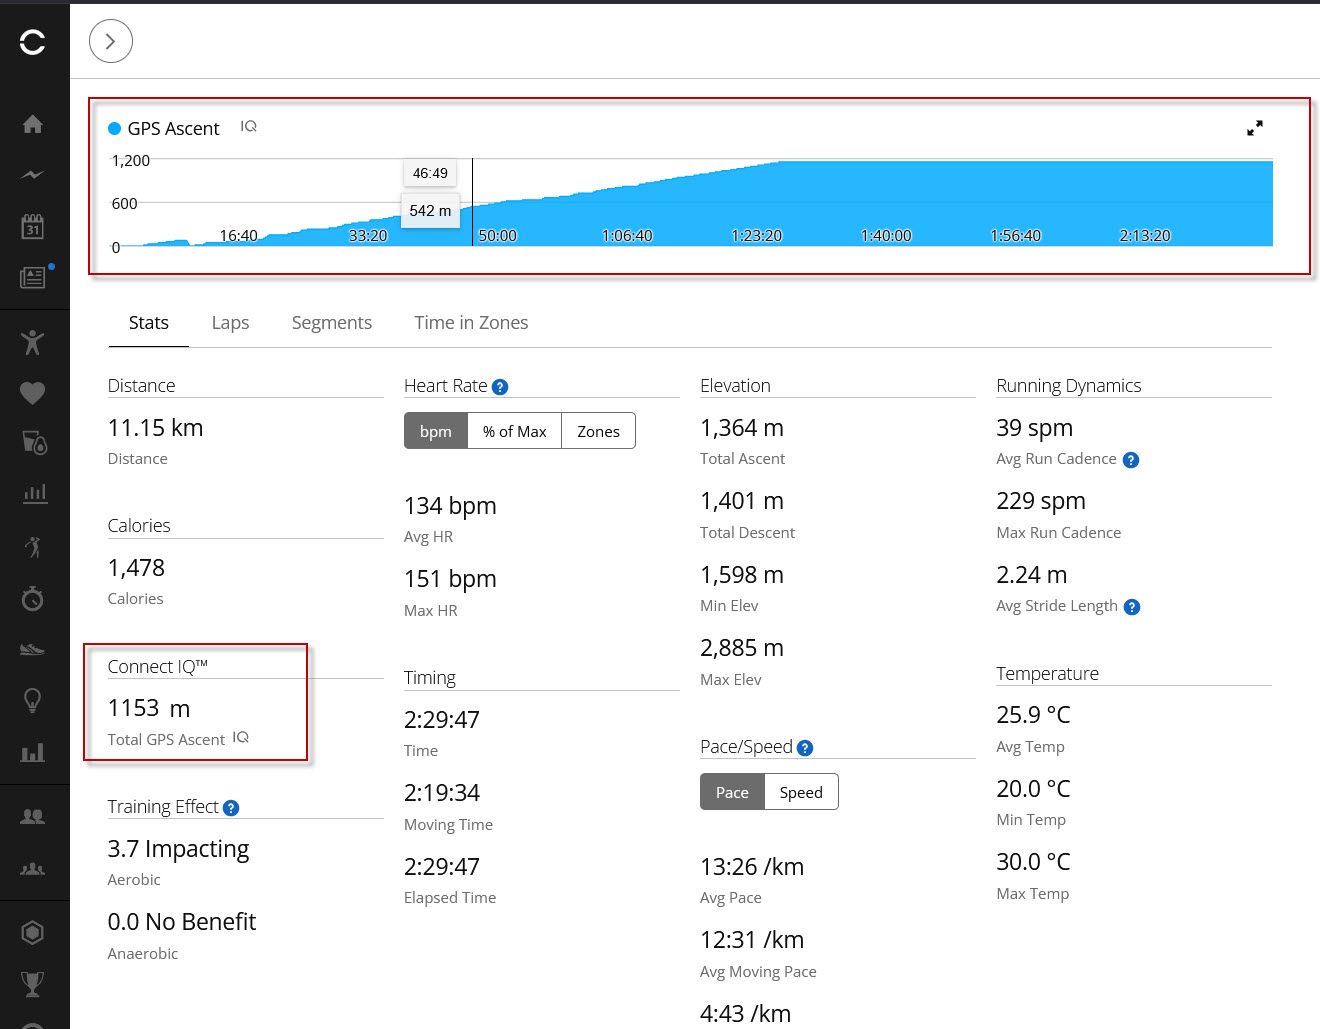Open the Badges hexagon icon
Viewport: 1320px width, 1029px height.
pos(32,933)
